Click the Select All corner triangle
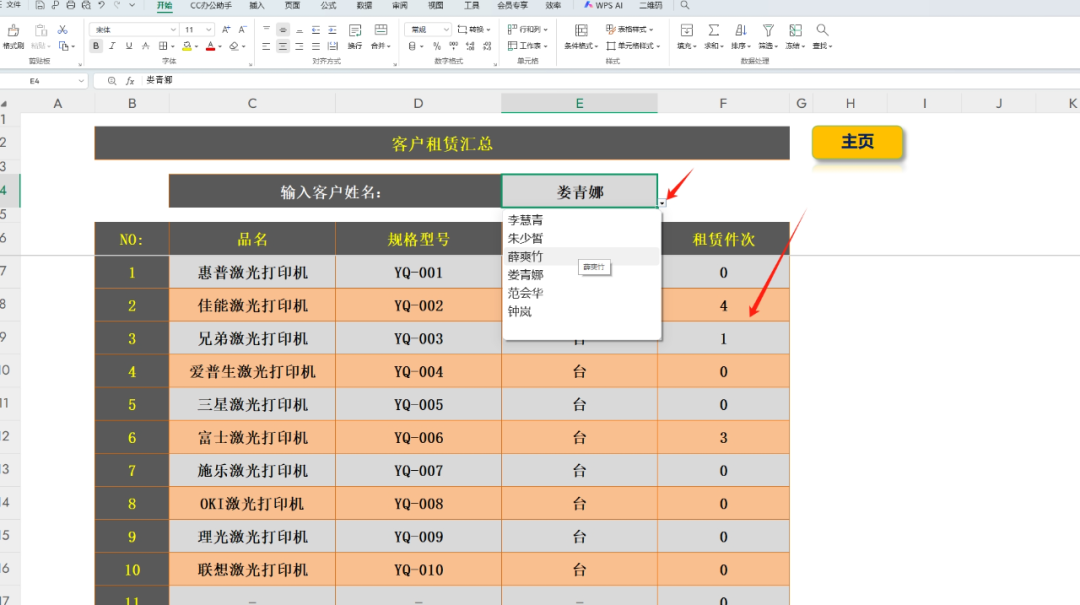Screen dimensions: 1080x605 pos(4,103)
